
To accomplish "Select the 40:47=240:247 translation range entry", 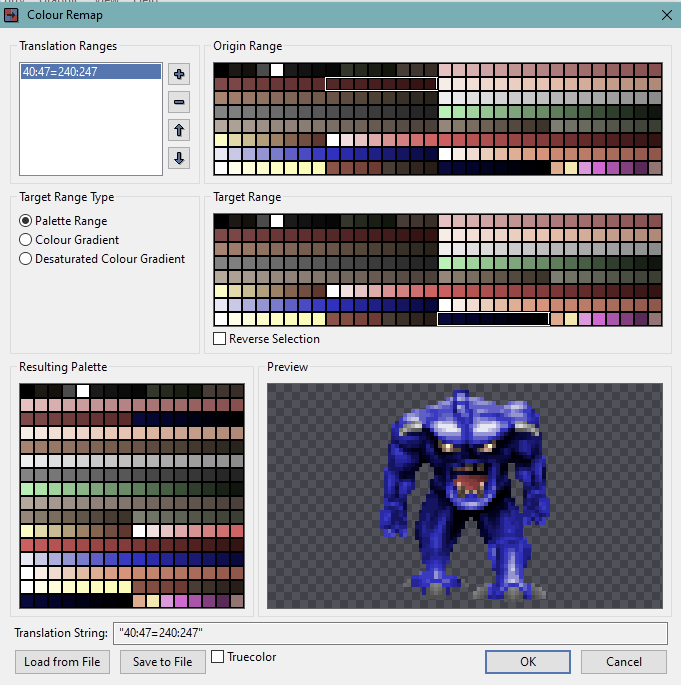I will (x=91, y=72).
